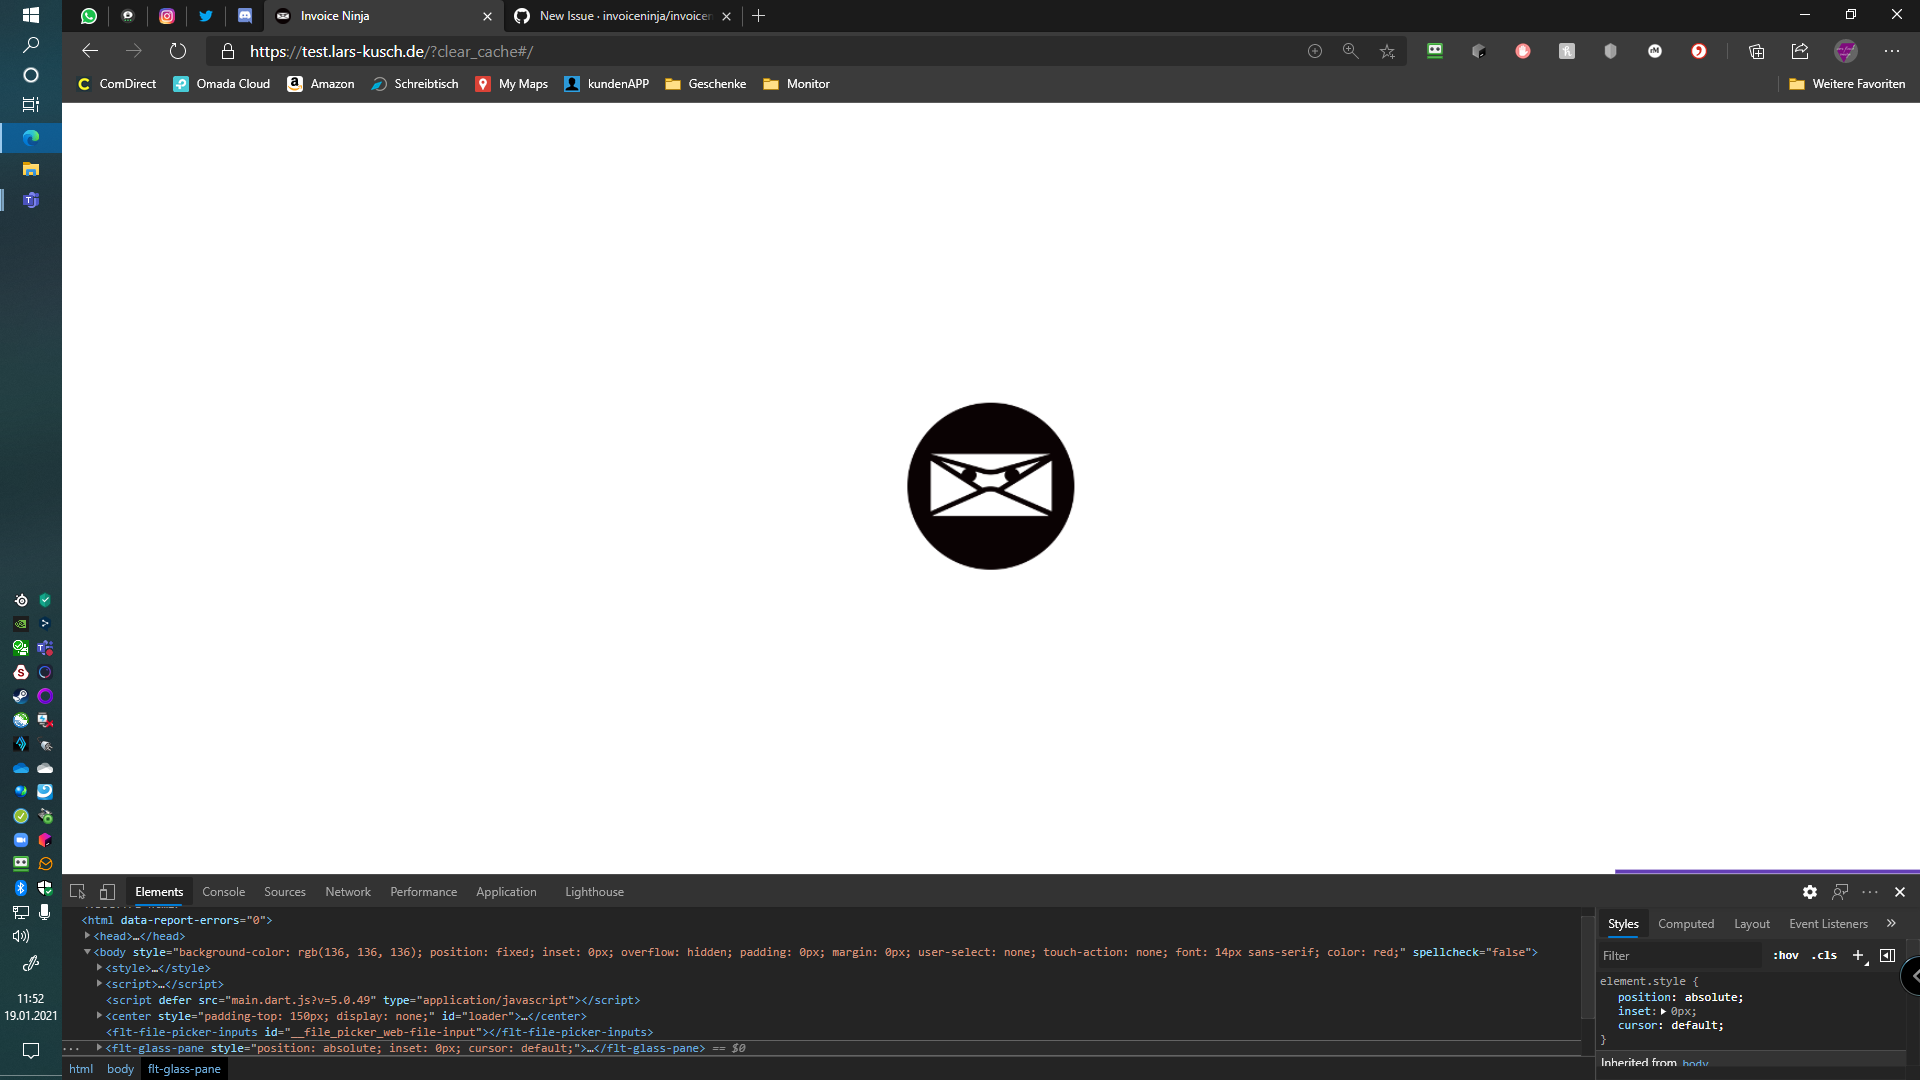This screenshot has width=1920, height=1080.
Task: Open the ComDirect bookmark
Action: pos(117,84)
